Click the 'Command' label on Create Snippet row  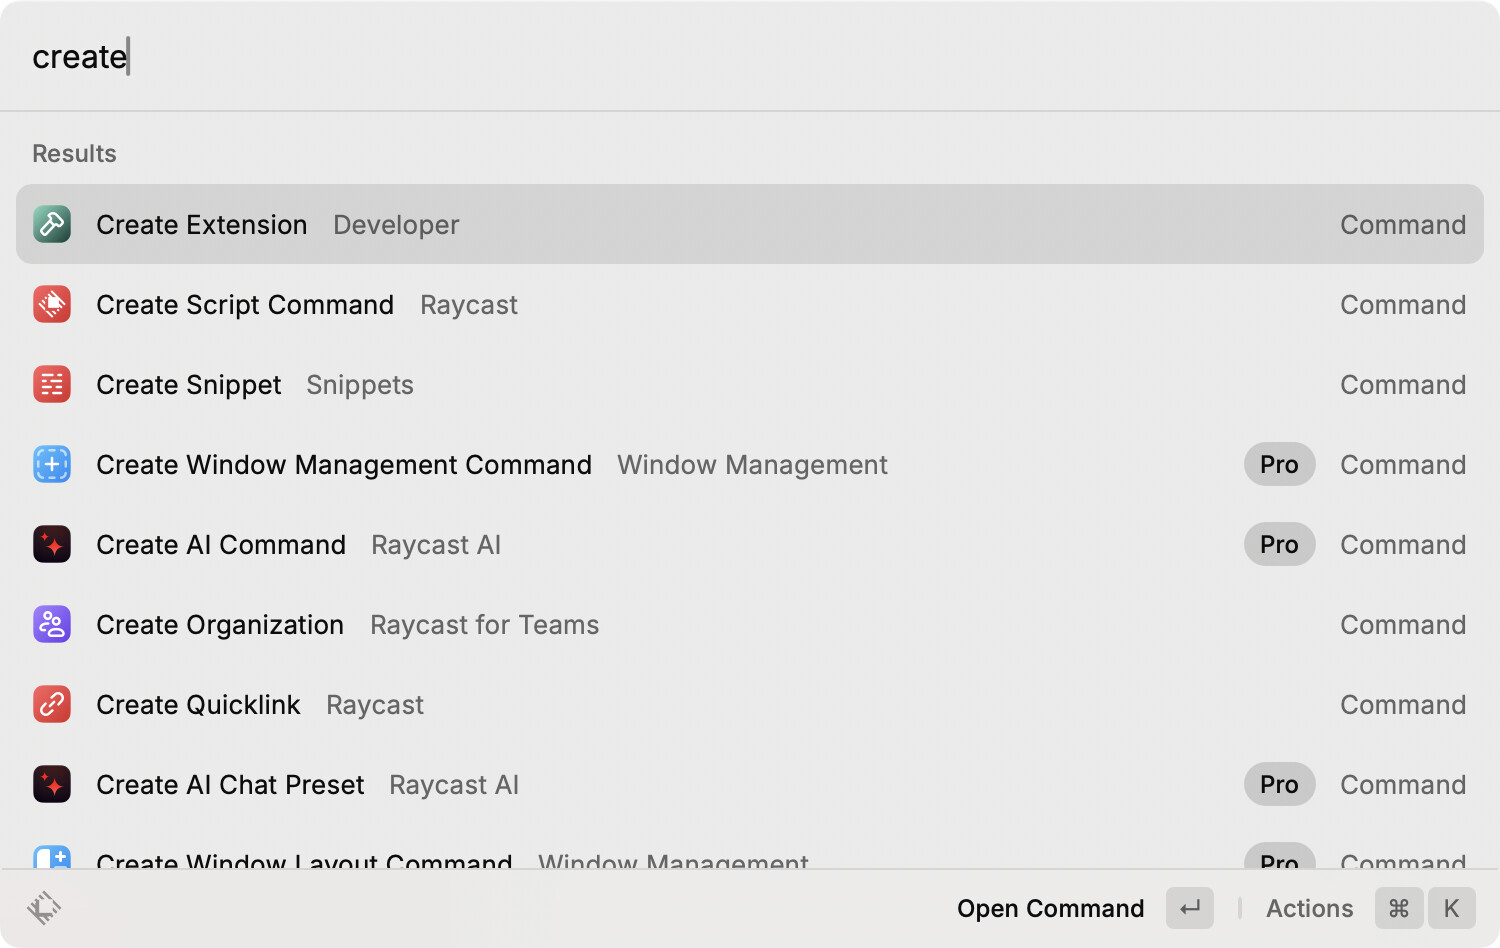tap(1403, 385)
